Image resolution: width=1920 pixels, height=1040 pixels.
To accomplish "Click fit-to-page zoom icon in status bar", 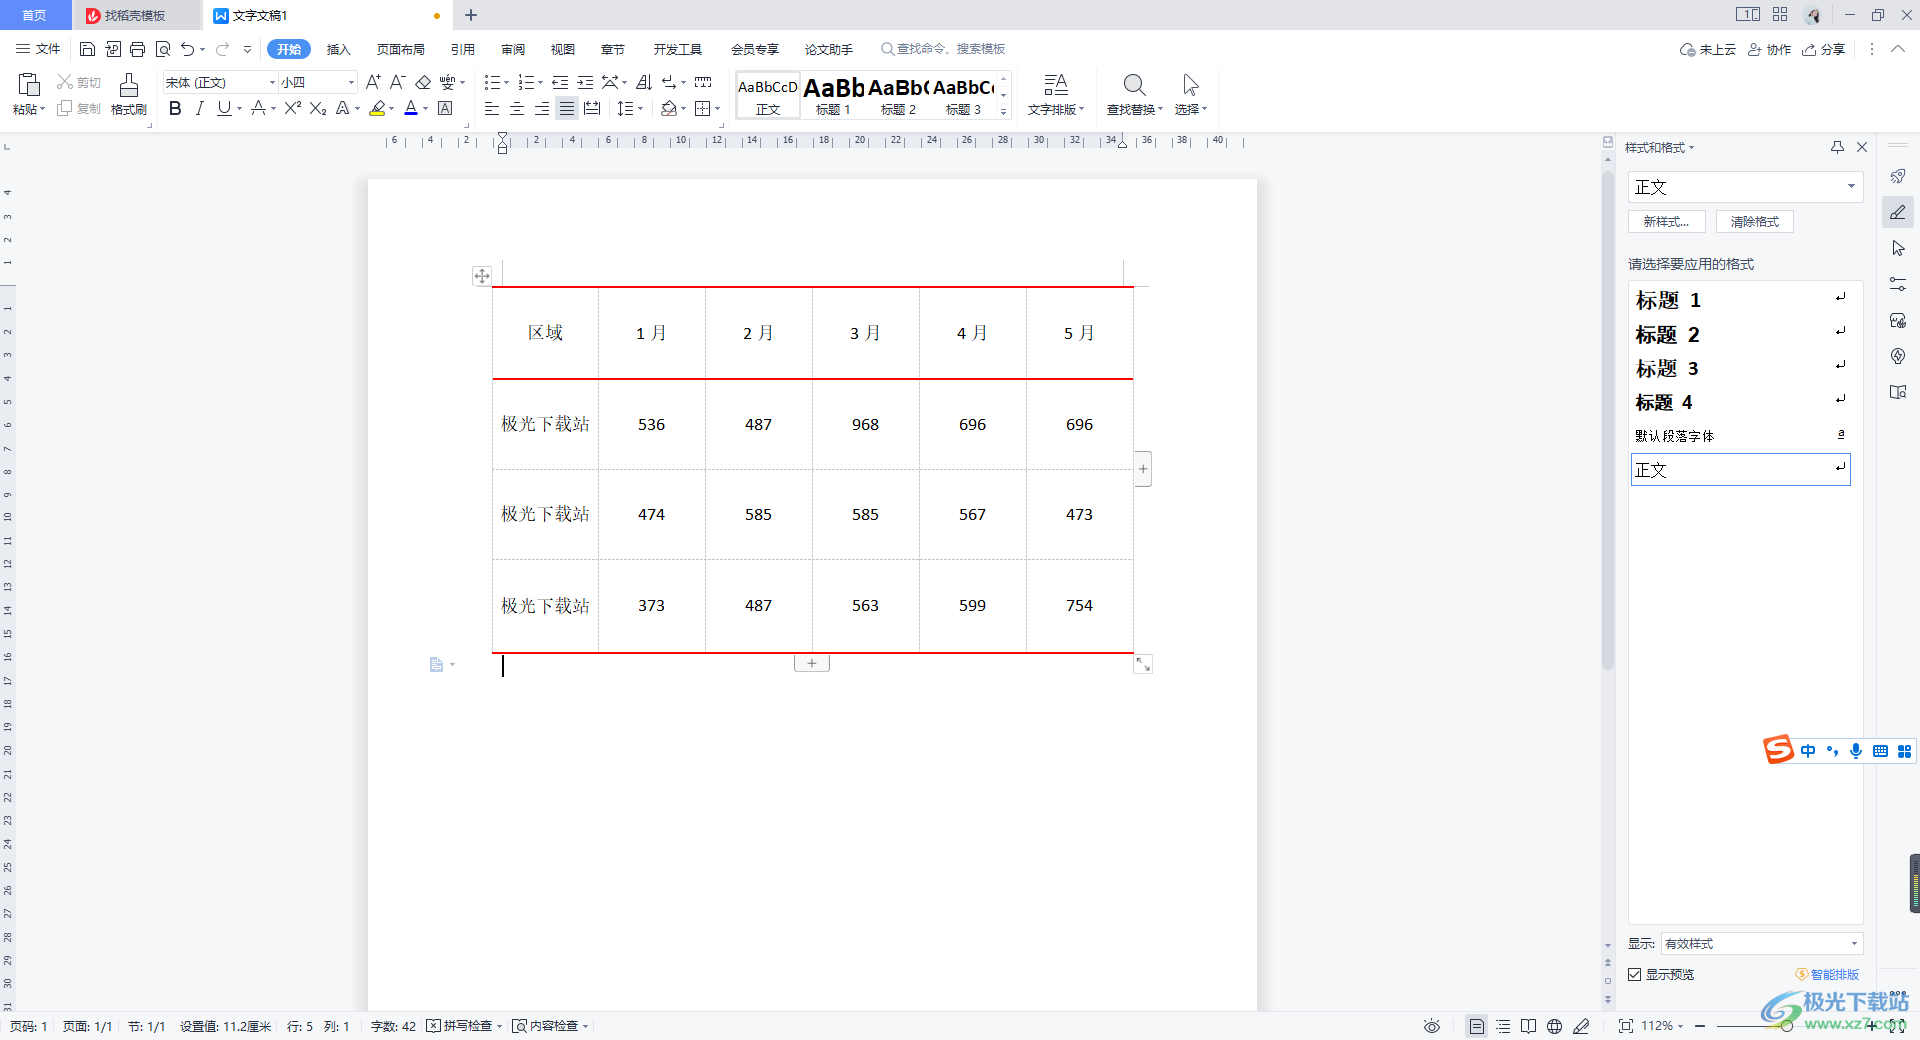I will click(1626, 1026).
